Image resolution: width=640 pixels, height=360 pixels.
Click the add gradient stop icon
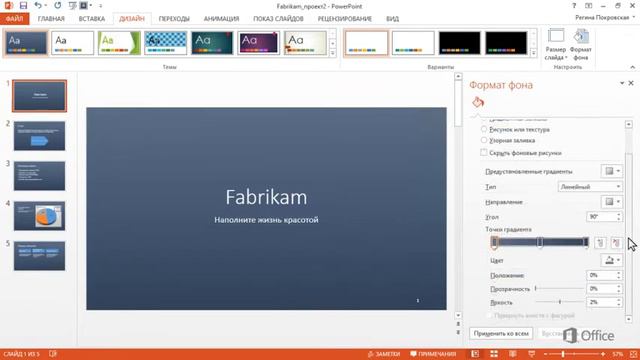[x=600, y=242]
